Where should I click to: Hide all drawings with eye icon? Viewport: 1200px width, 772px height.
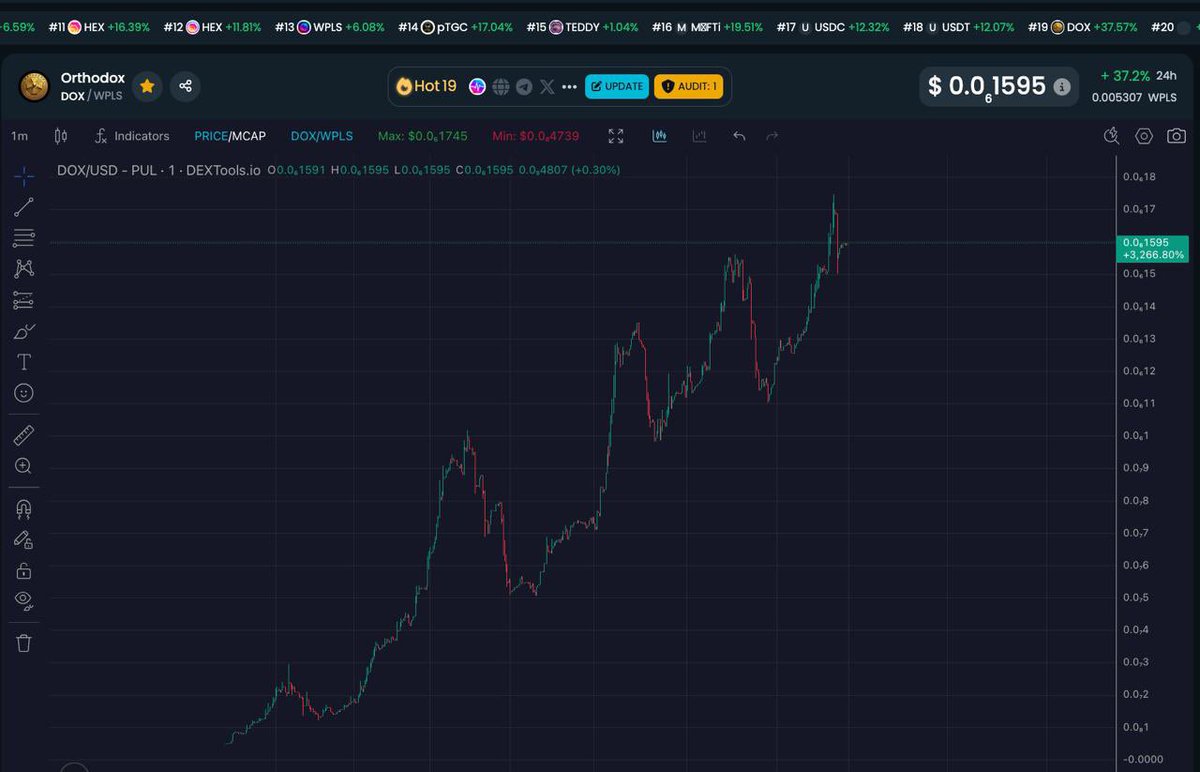click(24, 601)
